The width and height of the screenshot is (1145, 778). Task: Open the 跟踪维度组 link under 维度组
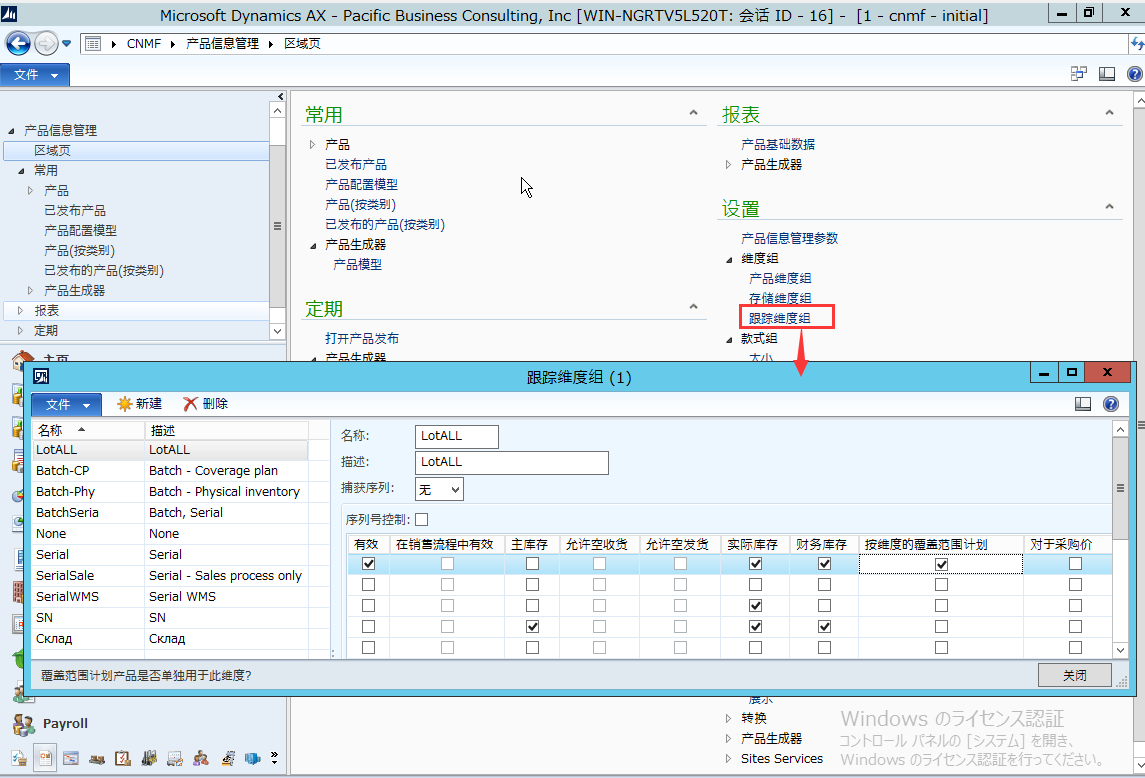(x=779, y=319)
